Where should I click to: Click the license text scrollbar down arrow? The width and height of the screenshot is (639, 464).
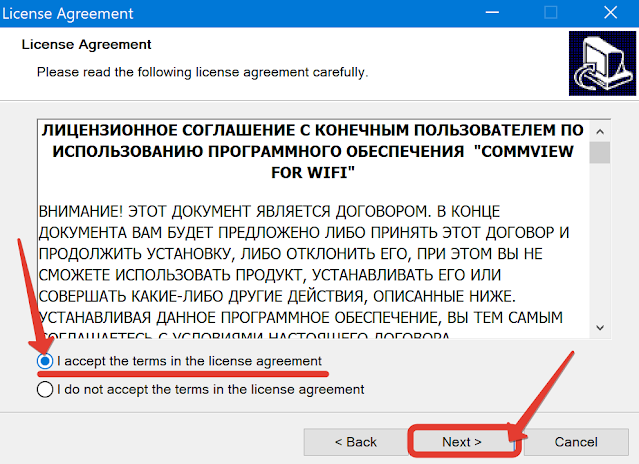599,328
